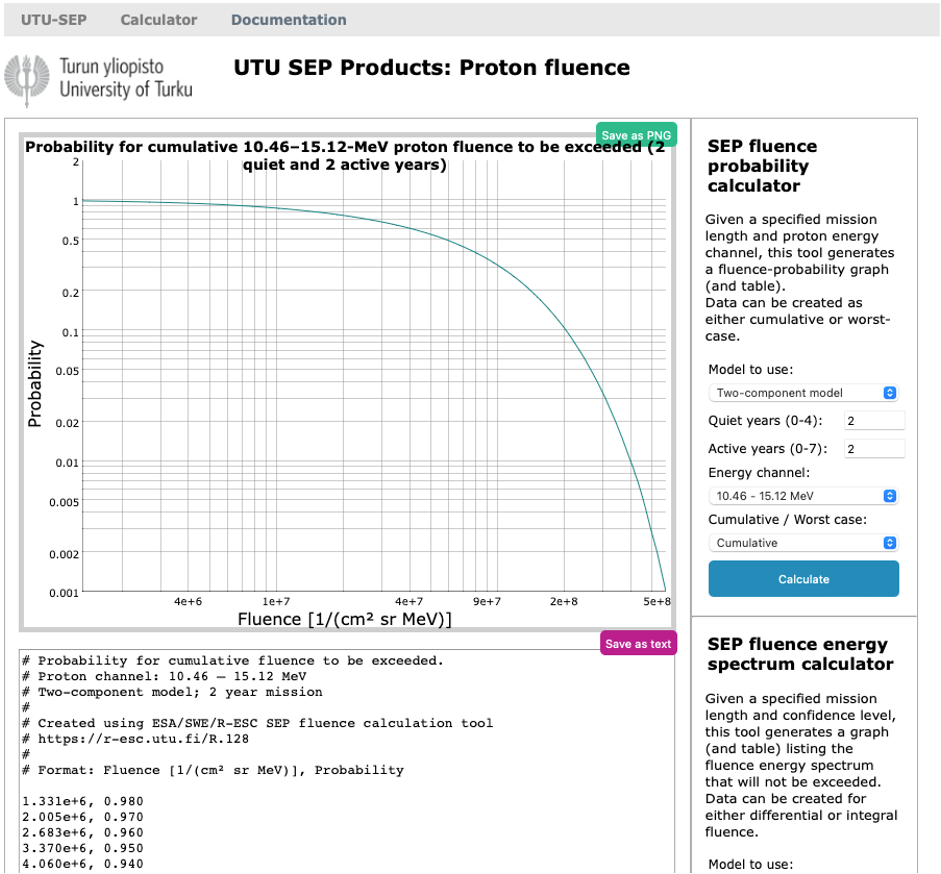
Task: Switch to the Calculator page
Action: pos(159,20)
